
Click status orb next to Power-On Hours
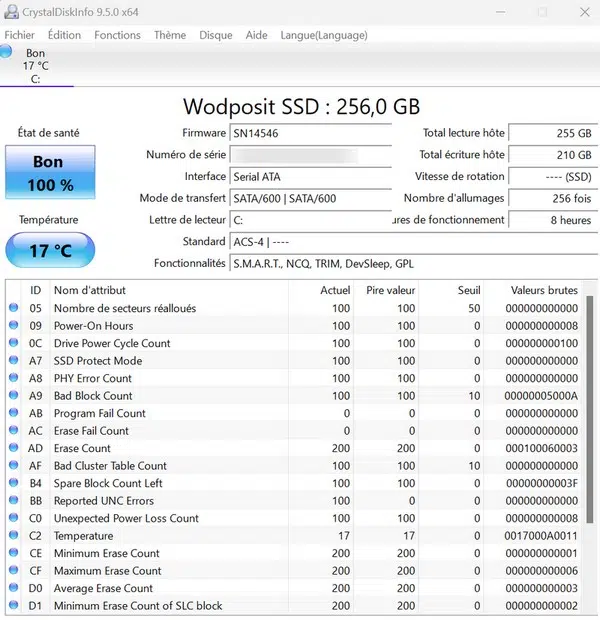(13, 326)
